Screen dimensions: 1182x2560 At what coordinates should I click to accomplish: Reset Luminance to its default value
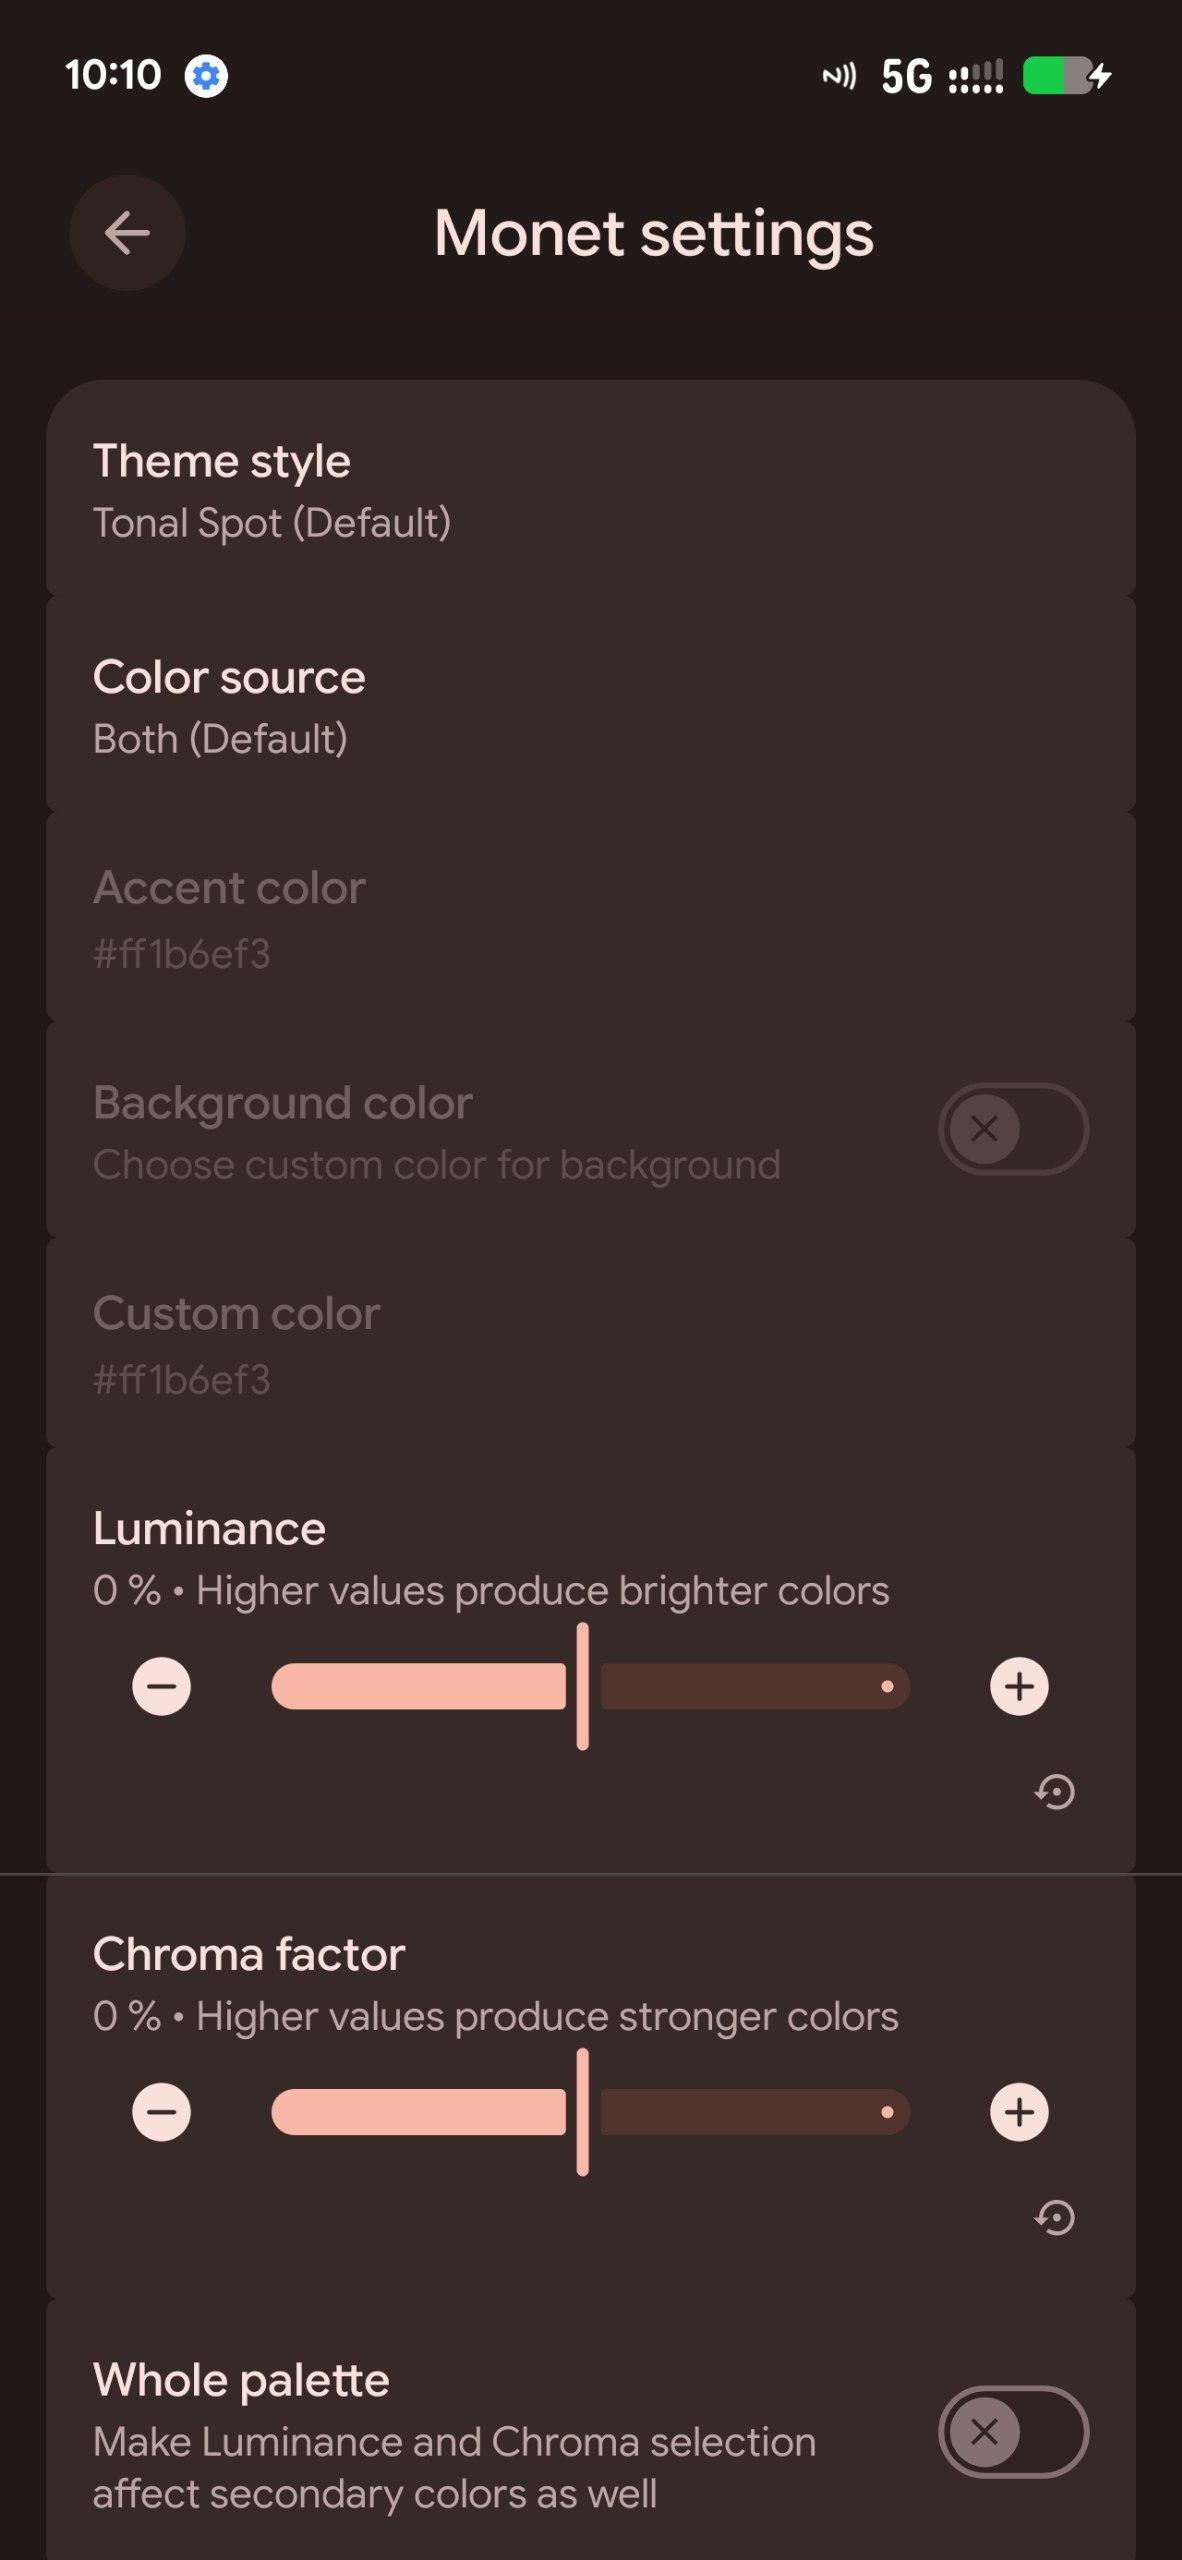click(1054, 1791)
